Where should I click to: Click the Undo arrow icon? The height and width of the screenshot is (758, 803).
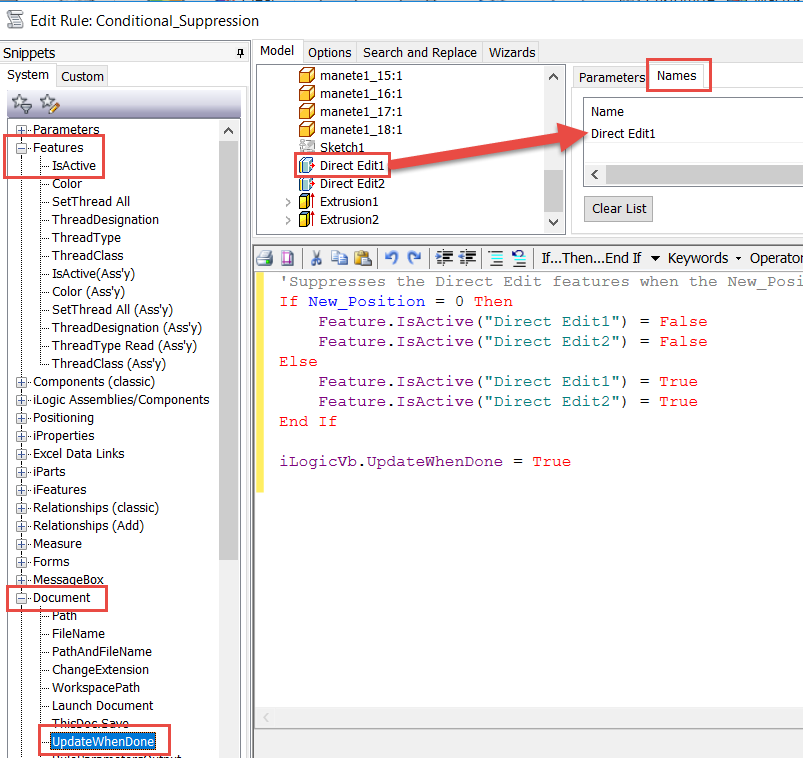coord(391,258)
